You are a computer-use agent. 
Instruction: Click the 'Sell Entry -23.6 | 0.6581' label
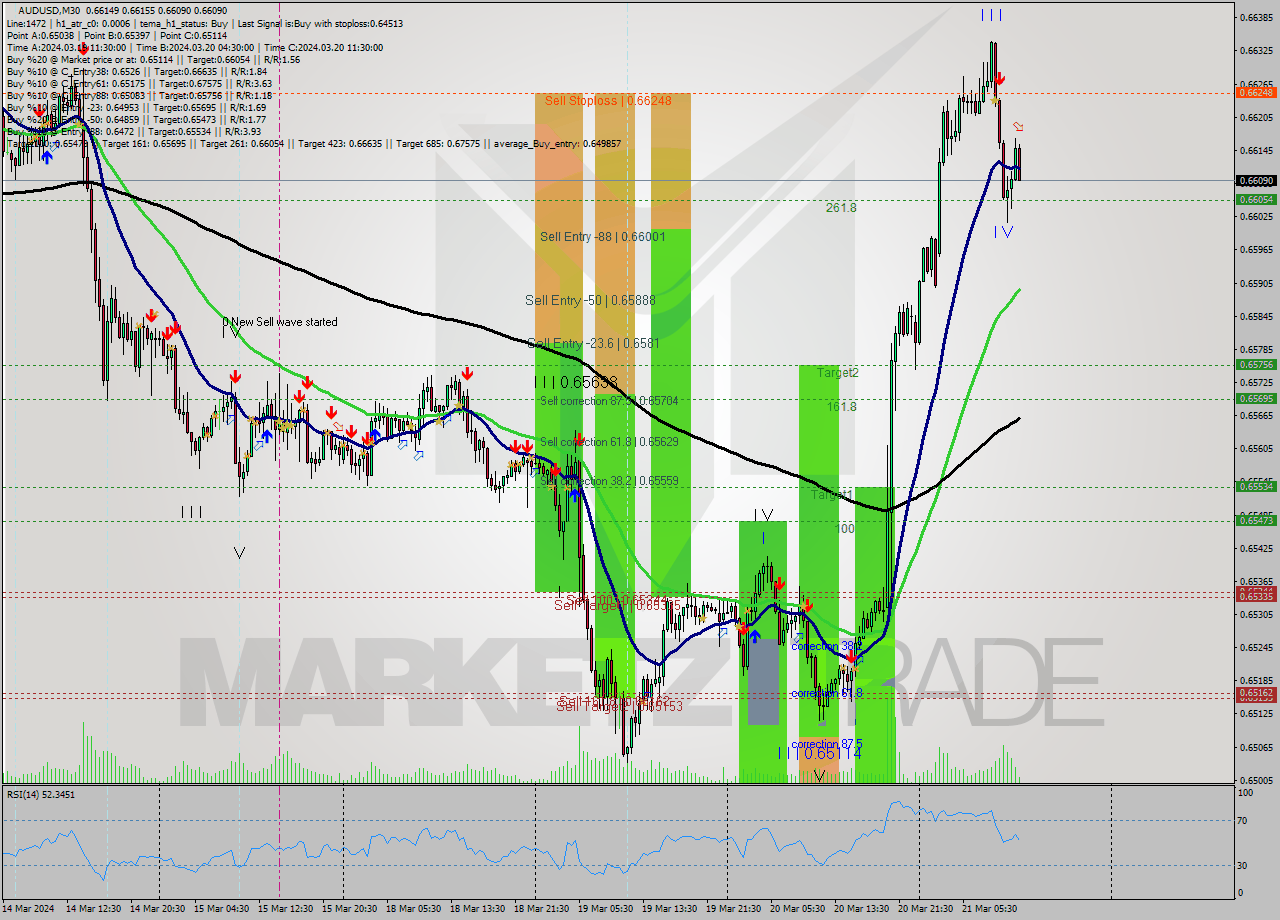click(593, 343)
